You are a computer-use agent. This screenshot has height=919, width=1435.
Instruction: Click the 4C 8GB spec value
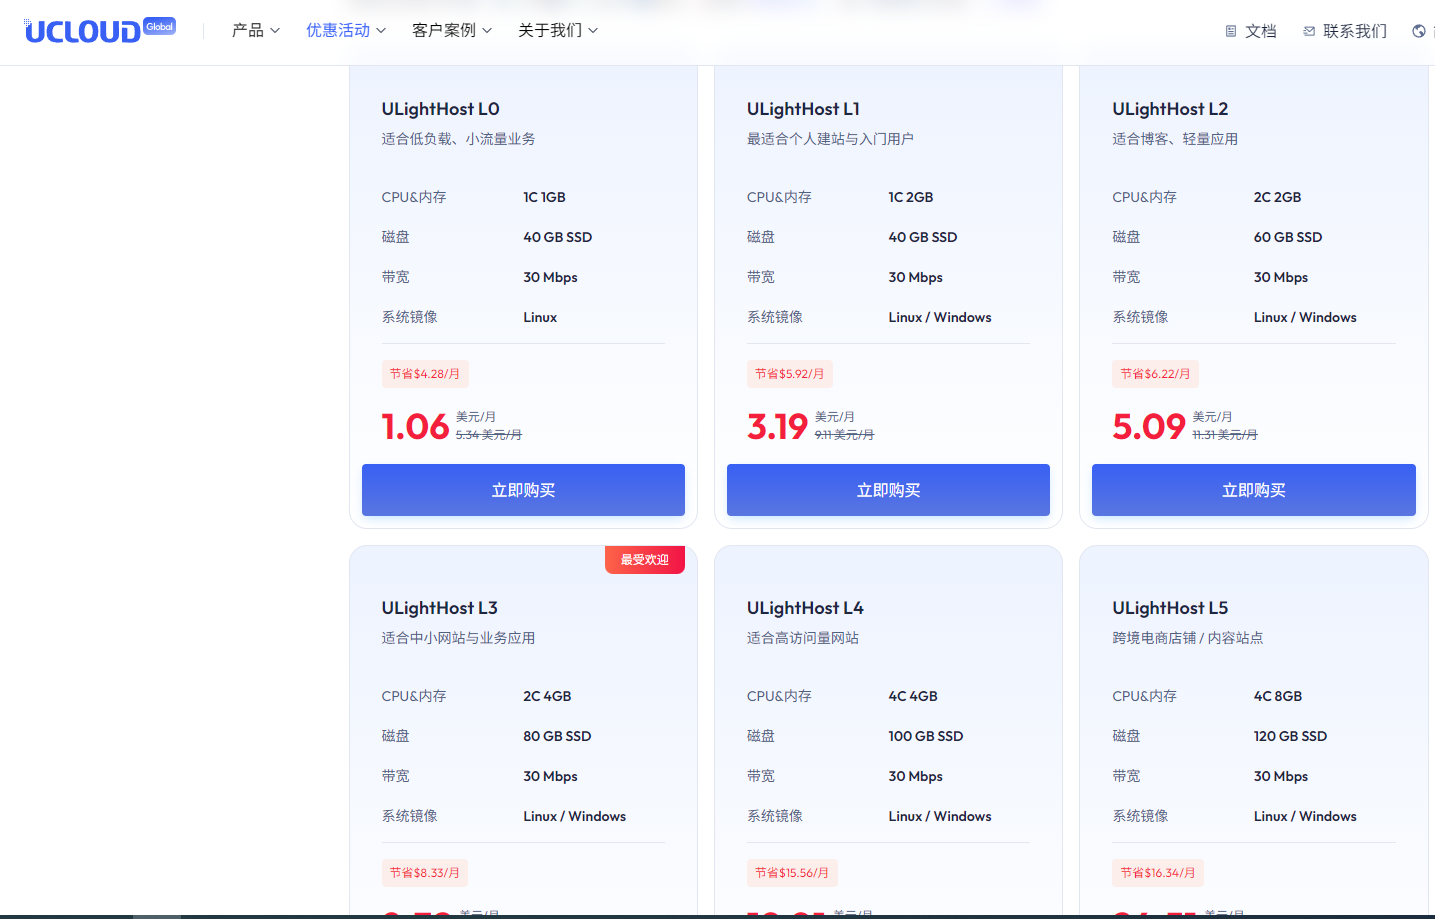[1278, 696]
